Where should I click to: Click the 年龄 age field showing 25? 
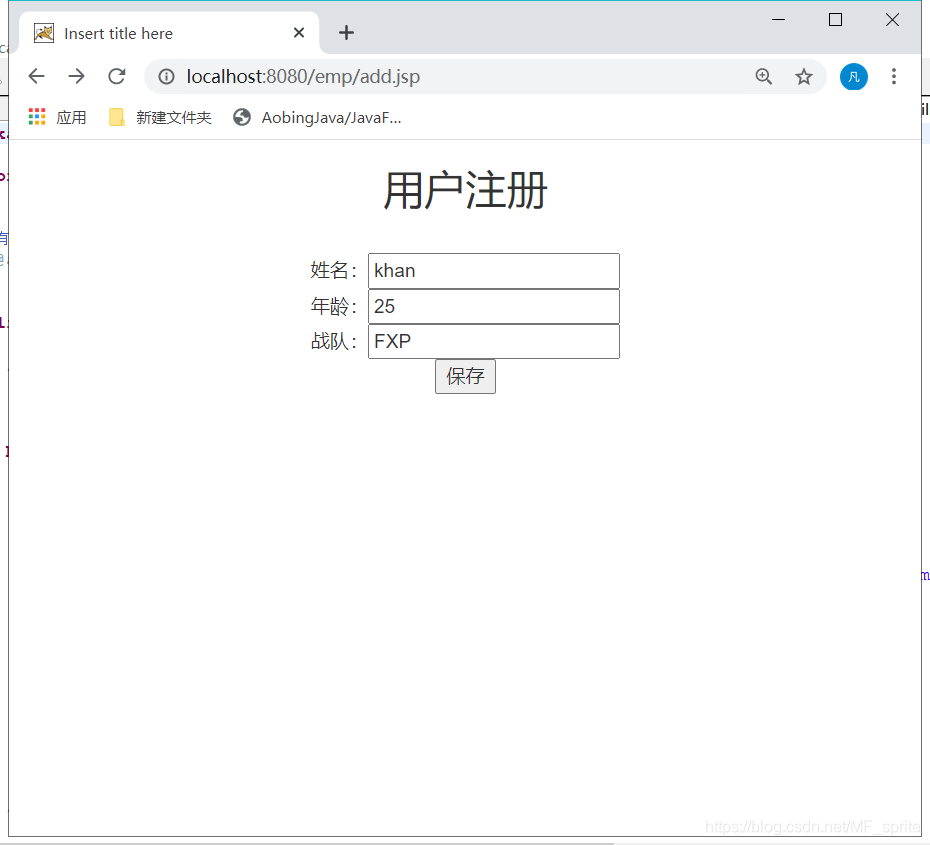(x=493, y=306)
